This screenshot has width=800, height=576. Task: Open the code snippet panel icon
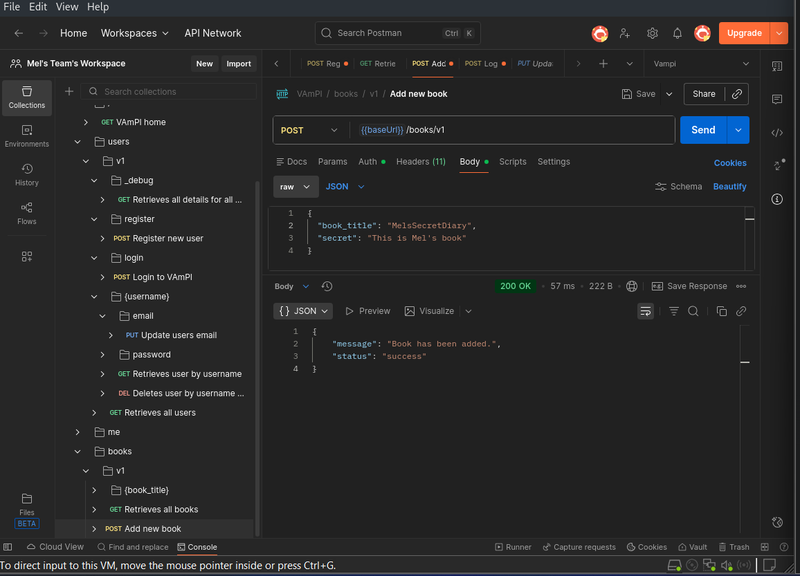[x=777, y=132]
